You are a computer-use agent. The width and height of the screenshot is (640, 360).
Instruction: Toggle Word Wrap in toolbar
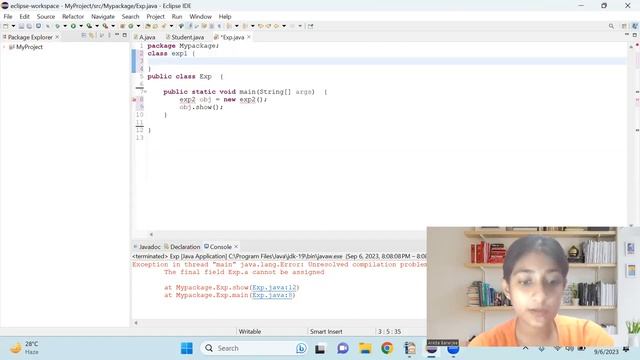pyautogui.click(x=196, y=26)
